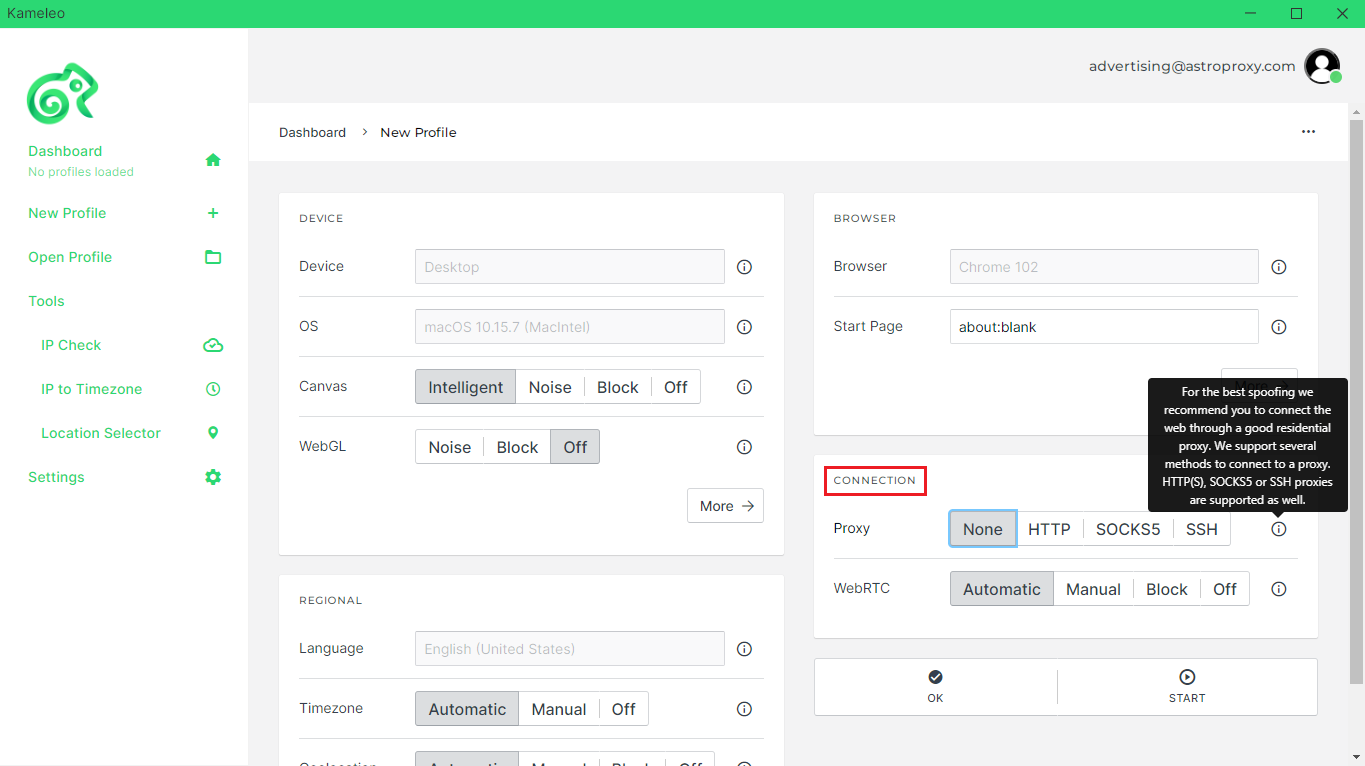The height and width of the screenshot is (766, 1365).
Task: Show info for the OS field
Action: 744,327
